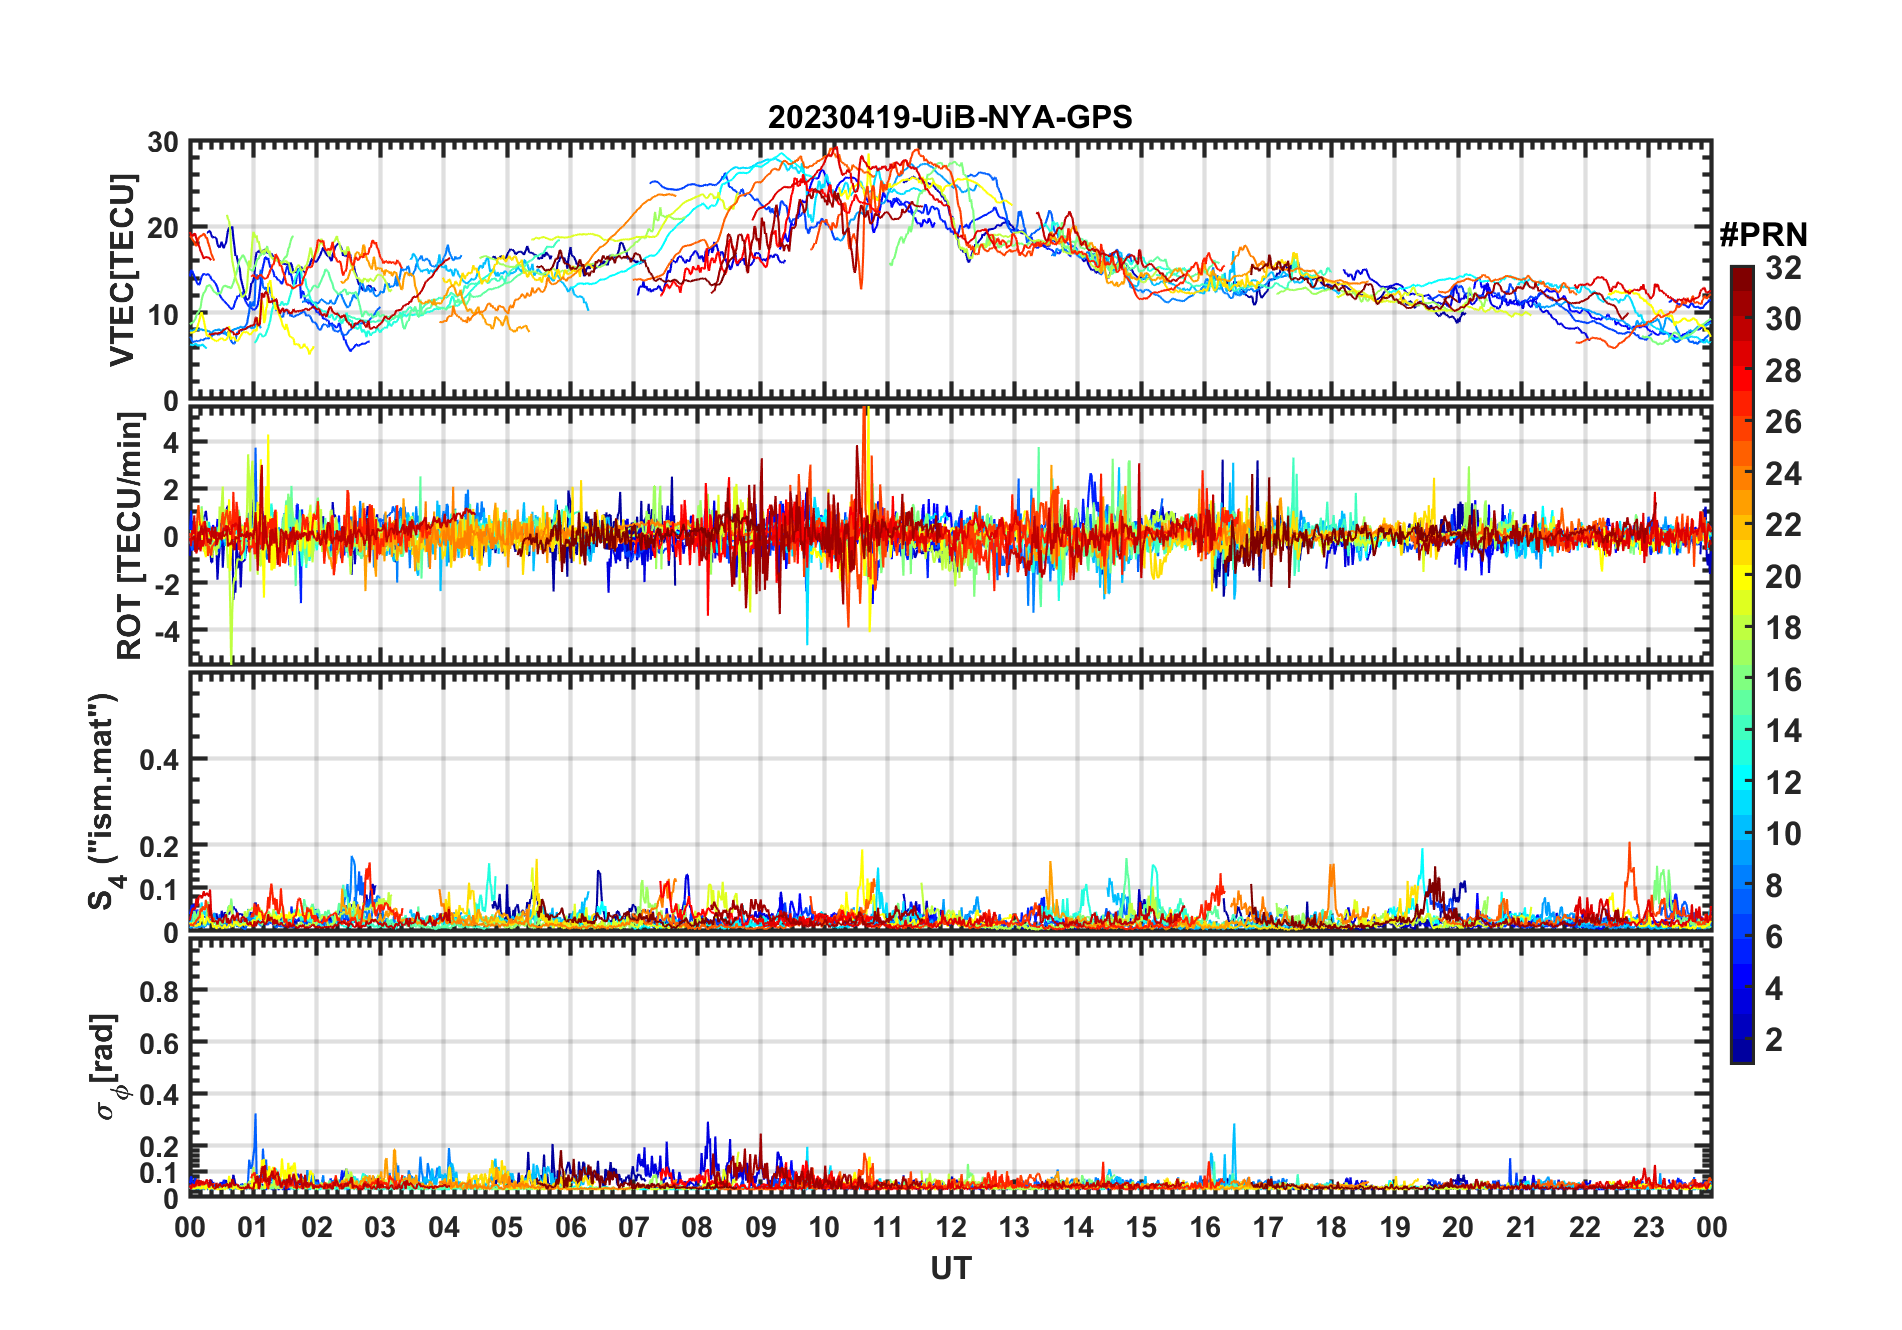1902x1330 pixels.
Task: Click the 4 tick on the ROT axis
Action: (171, 442)
